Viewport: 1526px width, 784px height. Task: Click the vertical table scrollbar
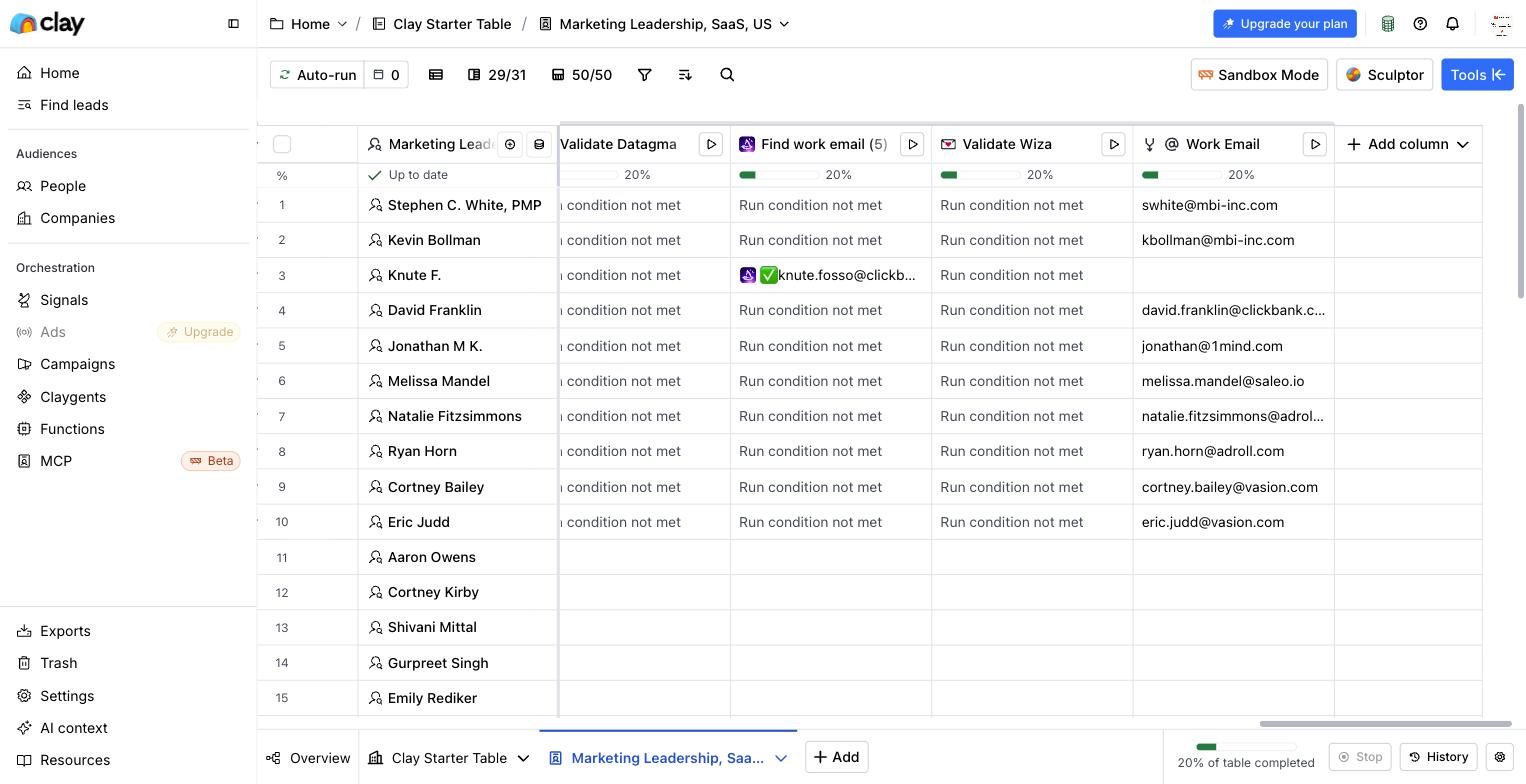1521,200
